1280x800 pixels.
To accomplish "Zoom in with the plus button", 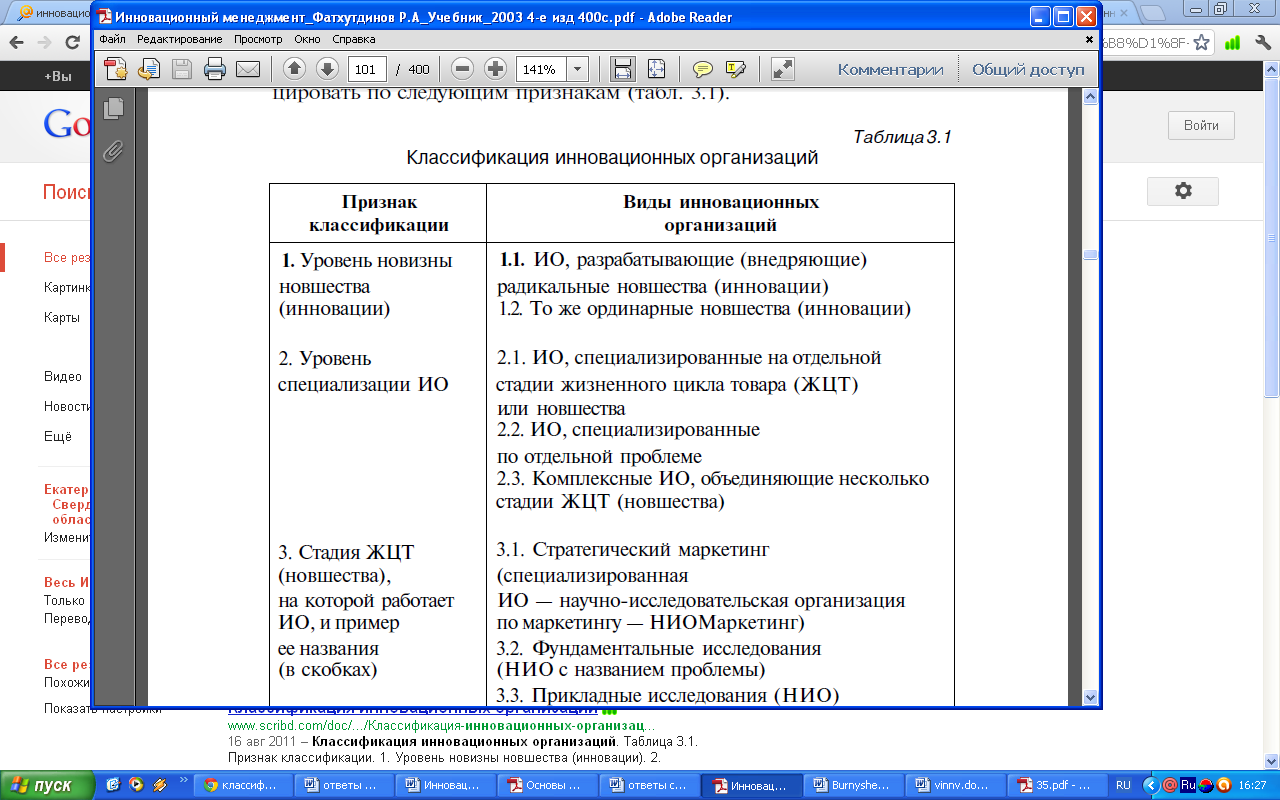I will pyautogui.click(x=495, y=69).
